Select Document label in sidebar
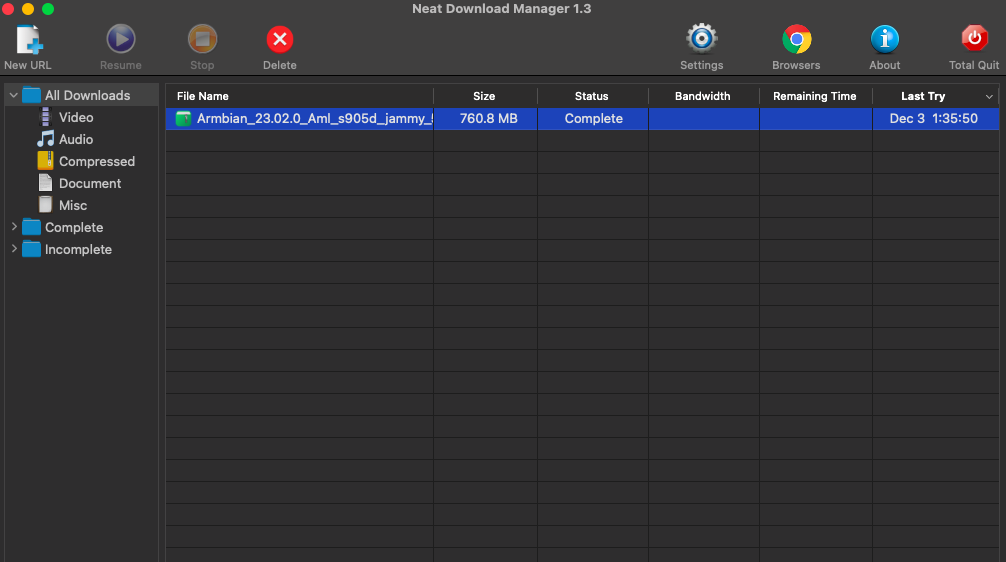The width and height of the screenshot is (1006, 562). [x=90, y=183]
